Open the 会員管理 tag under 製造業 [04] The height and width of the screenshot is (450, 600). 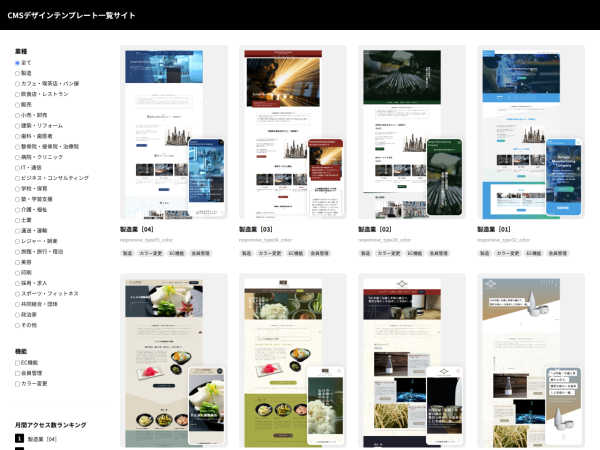tap(201, 253)
